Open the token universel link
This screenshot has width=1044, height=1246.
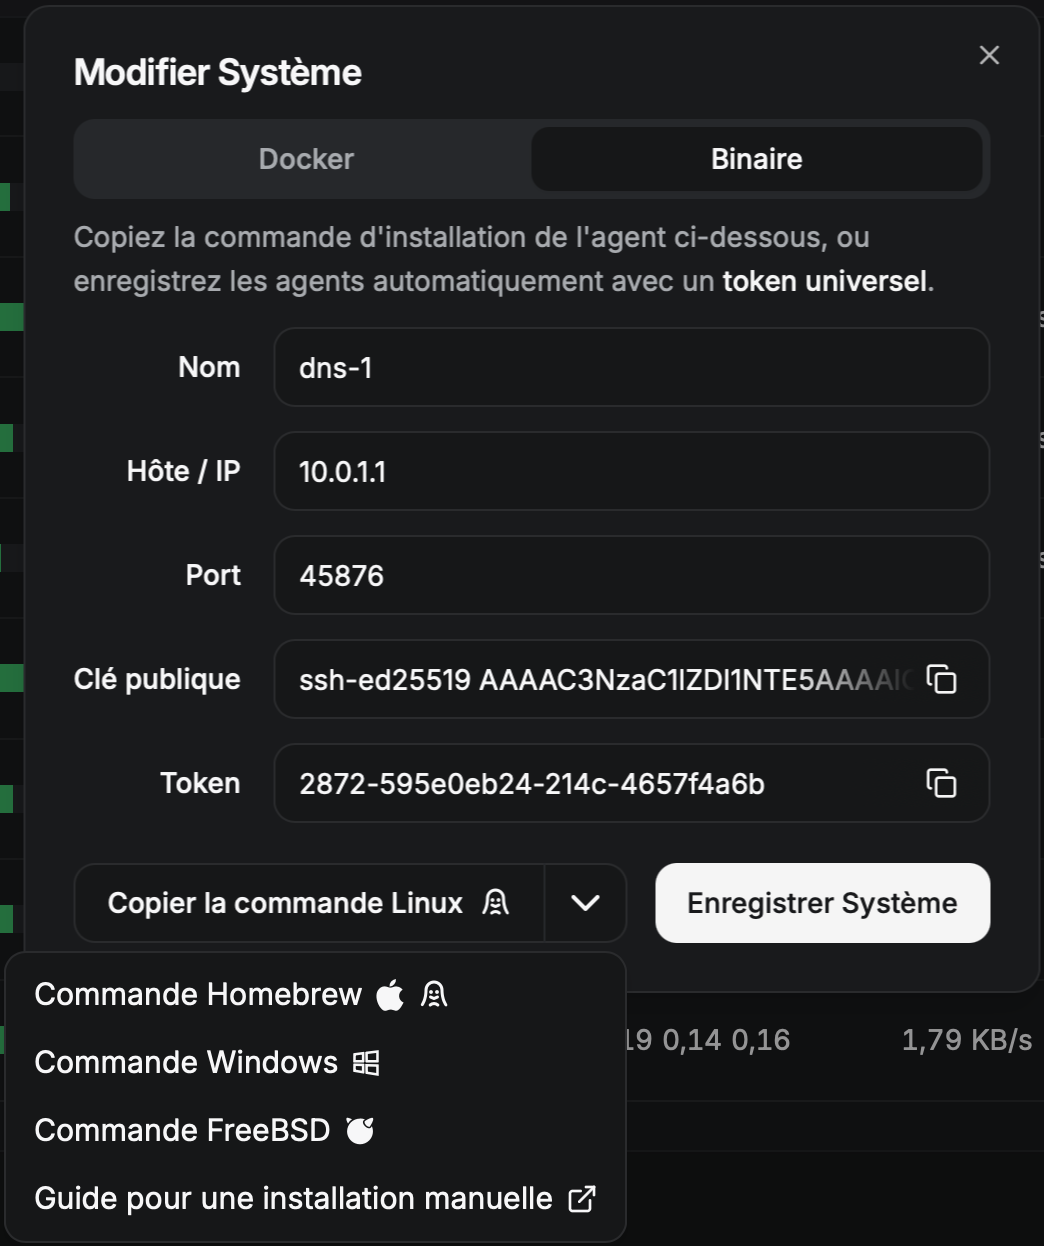[x=825, y=281]
